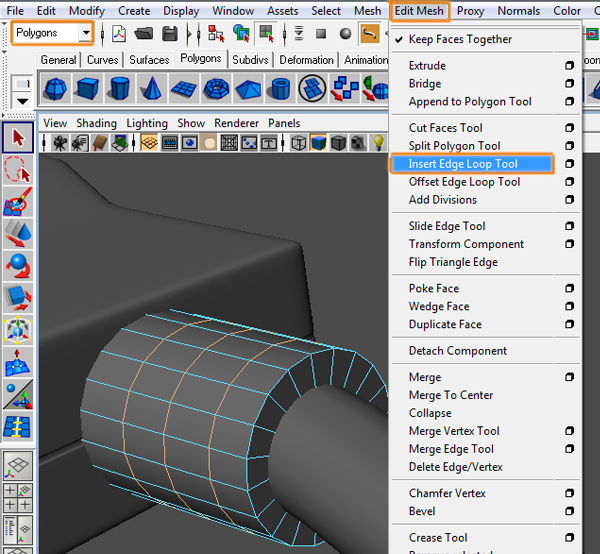Open the Create menu
Viewport: 600px width, 554px height.
(x=134, y=11)
